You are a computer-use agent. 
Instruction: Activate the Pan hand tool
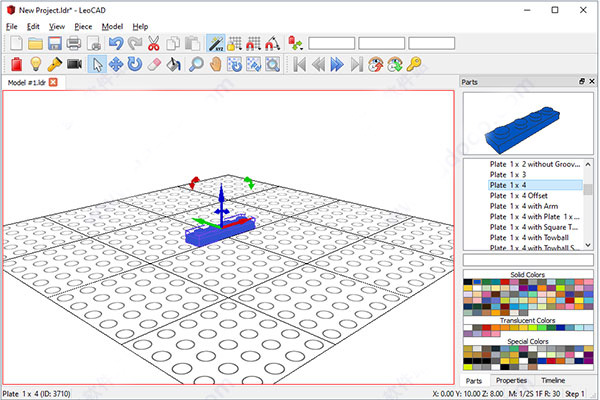pyautogui.click(x=217, y=64)
